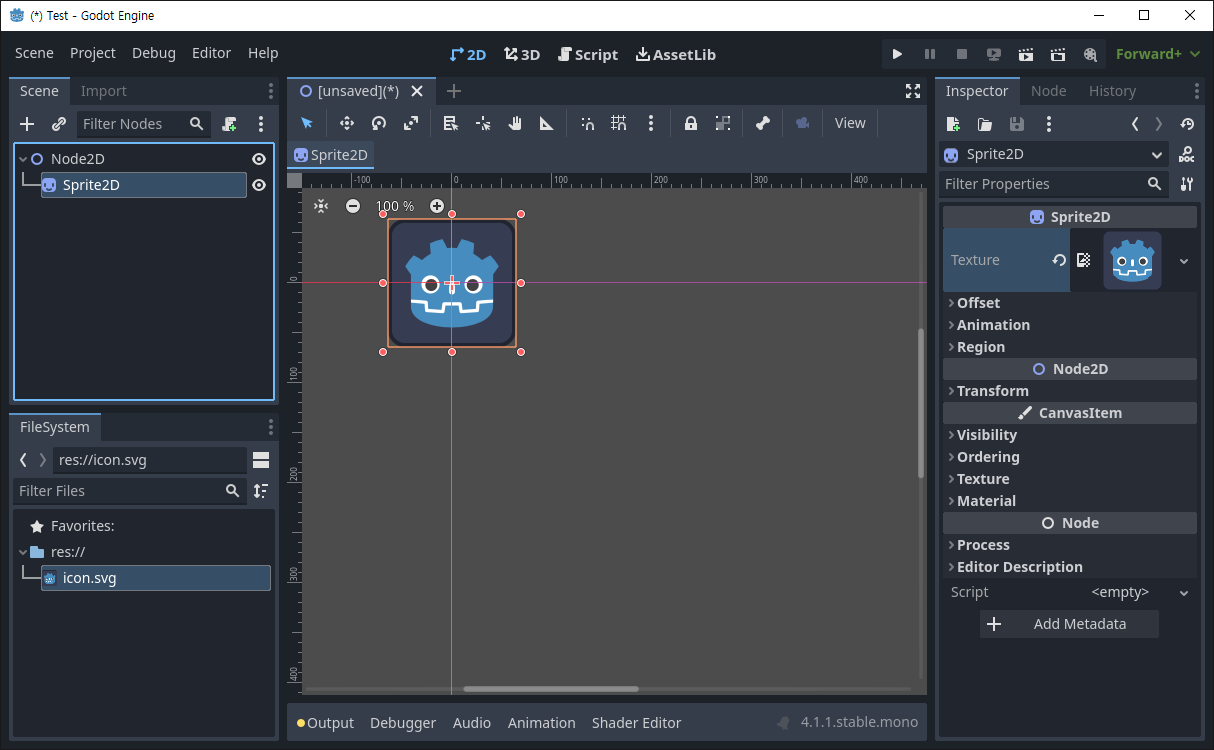Toggle smart snapping in canvas toolbar
The image size is (1214, 750).
pyautogui.click(x=587, y=123)
